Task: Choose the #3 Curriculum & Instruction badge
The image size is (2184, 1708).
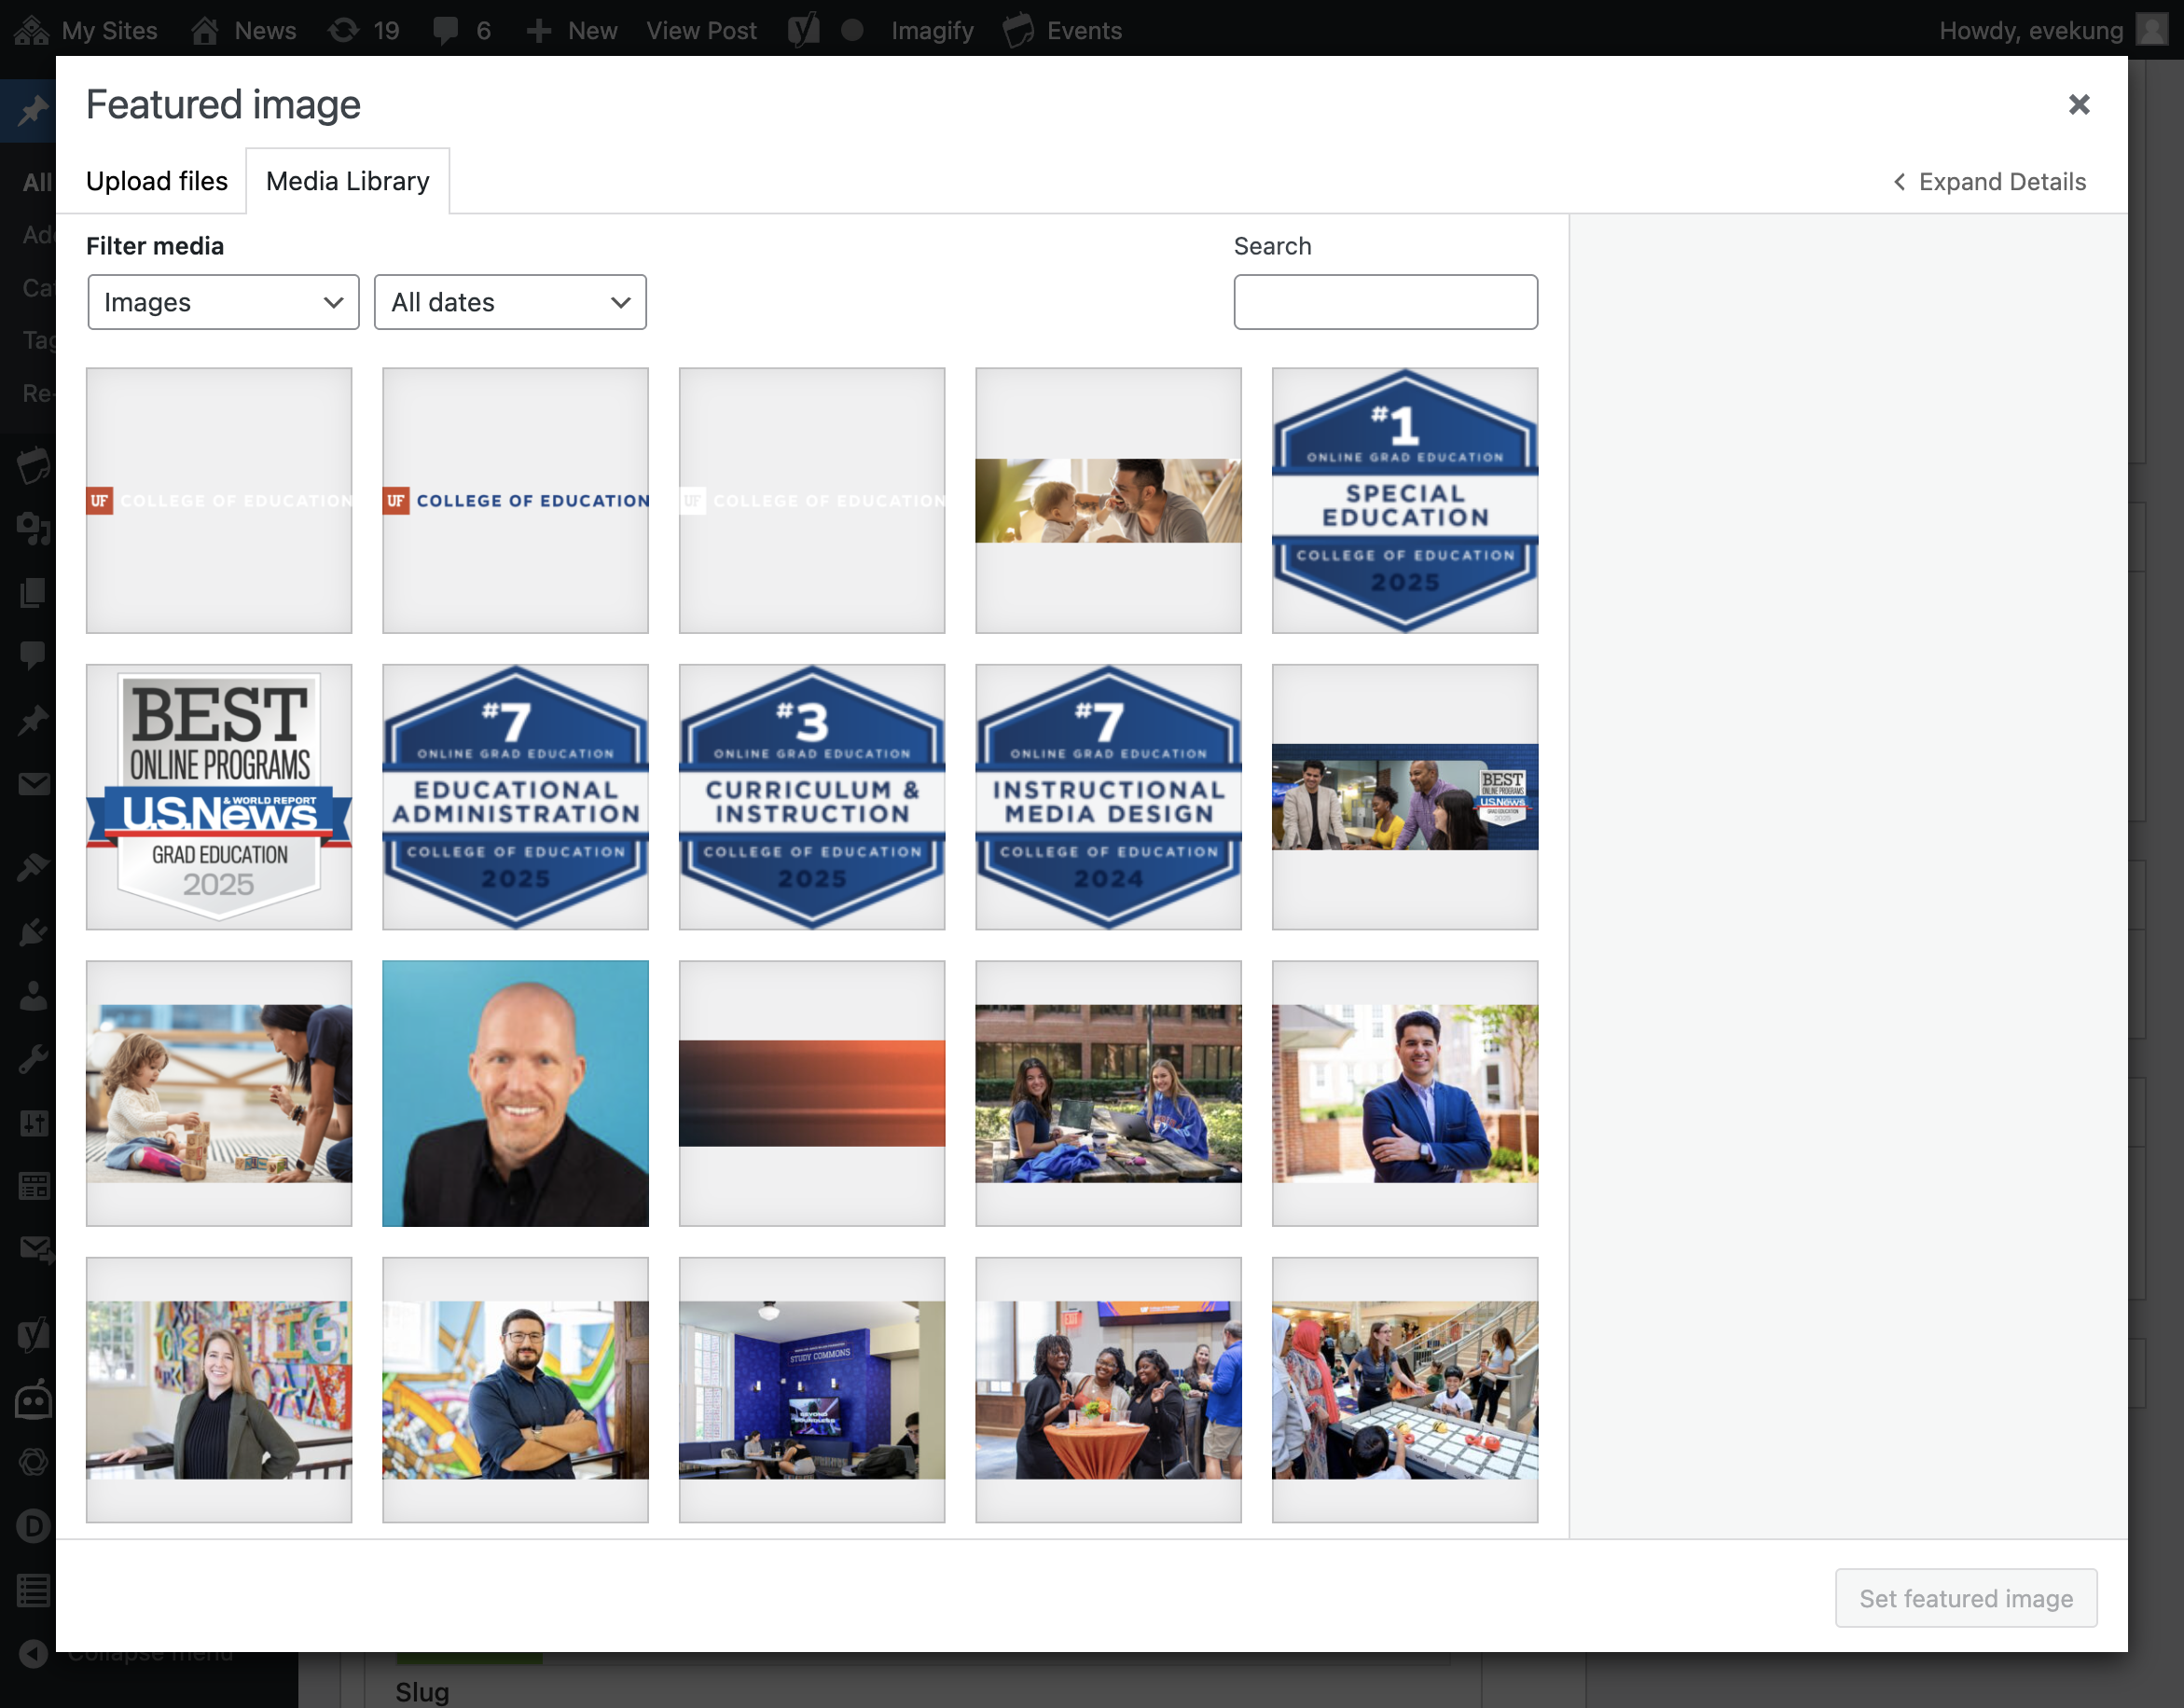Action: point(812,797)
